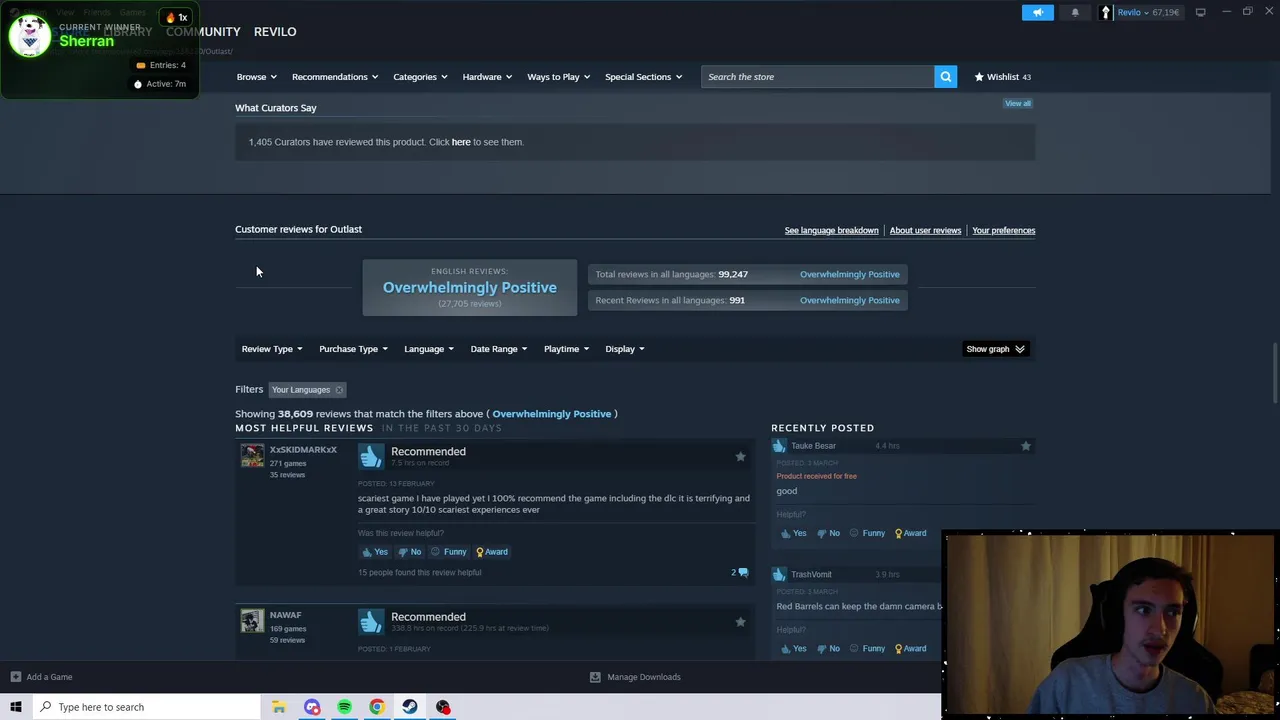The image size is (1280, 720).
Task: Open the Date Range filter dropdown
Action: click(498, 349)
